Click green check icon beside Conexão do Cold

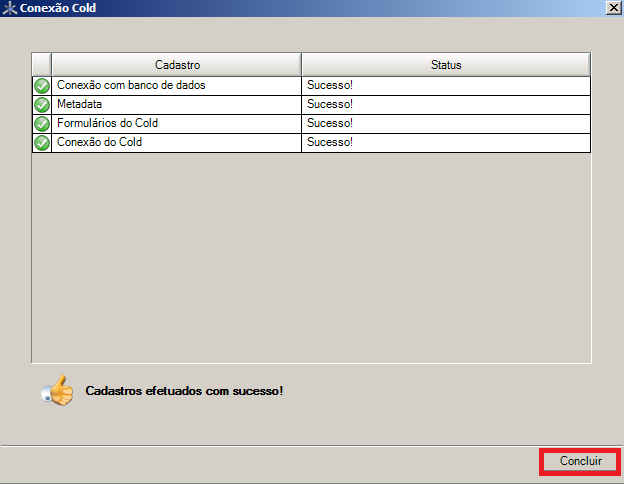[x=42, y=143]
